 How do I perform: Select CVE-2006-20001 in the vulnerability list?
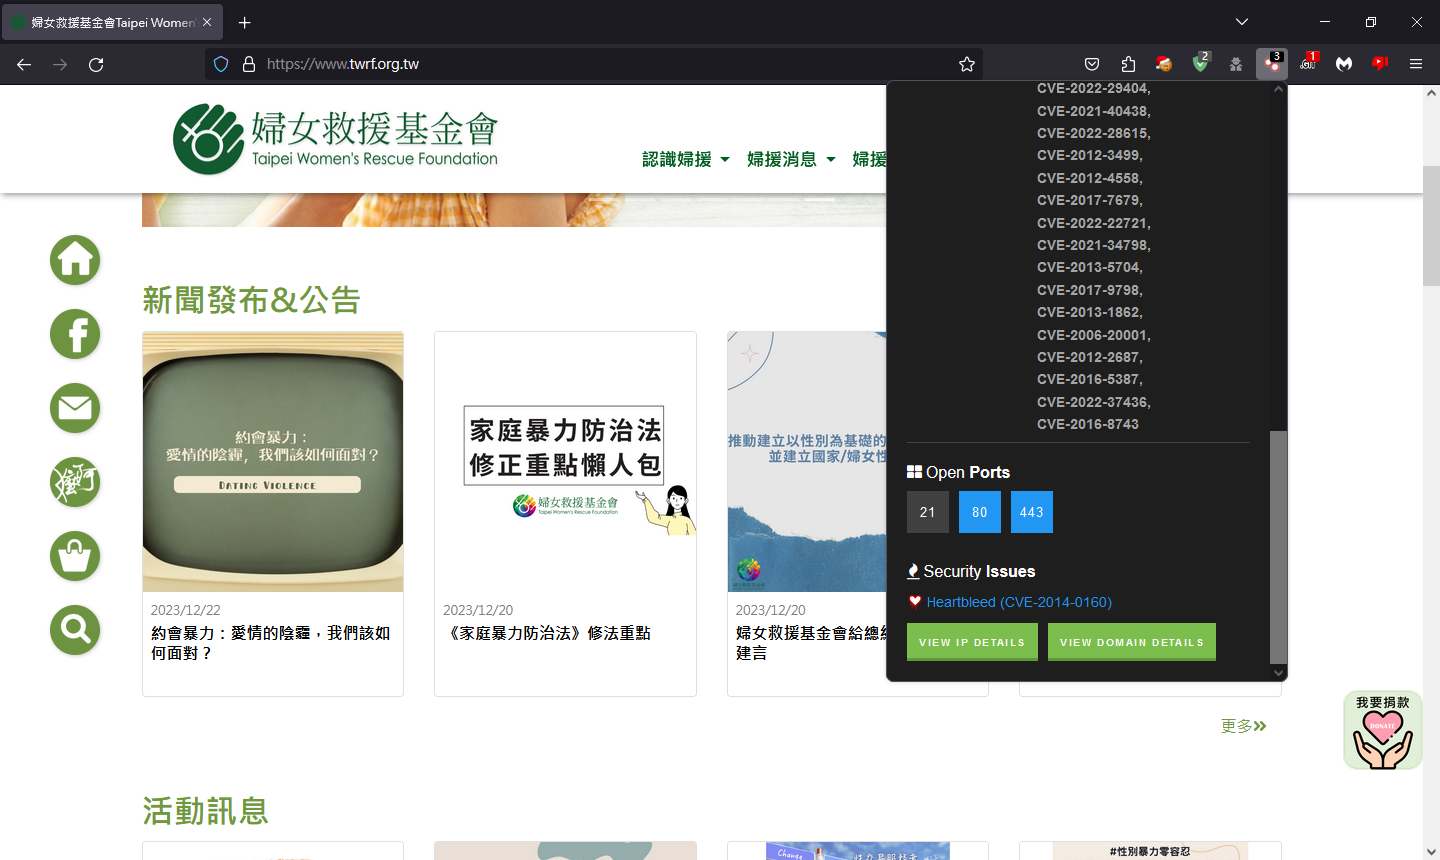[1094, 335]
